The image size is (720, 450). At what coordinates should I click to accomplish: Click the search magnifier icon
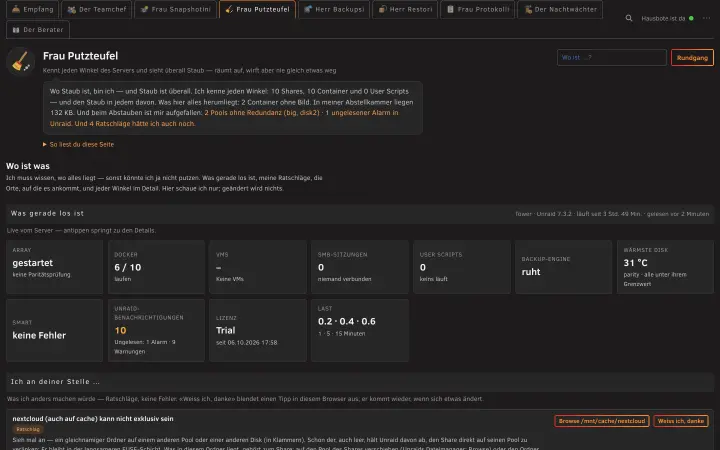(x=629, y=18)
